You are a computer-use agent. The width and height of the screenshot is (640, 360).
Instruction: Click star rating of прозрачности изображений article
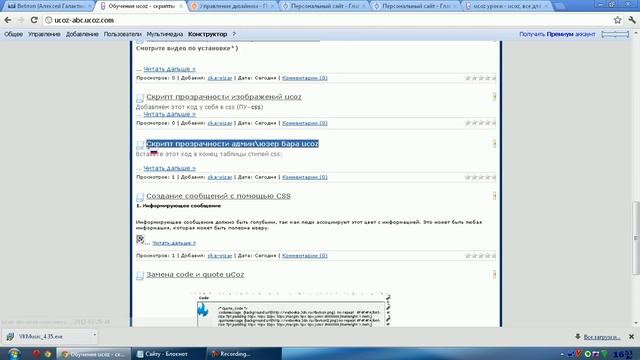pyautogui.click(x=480, y=123)
